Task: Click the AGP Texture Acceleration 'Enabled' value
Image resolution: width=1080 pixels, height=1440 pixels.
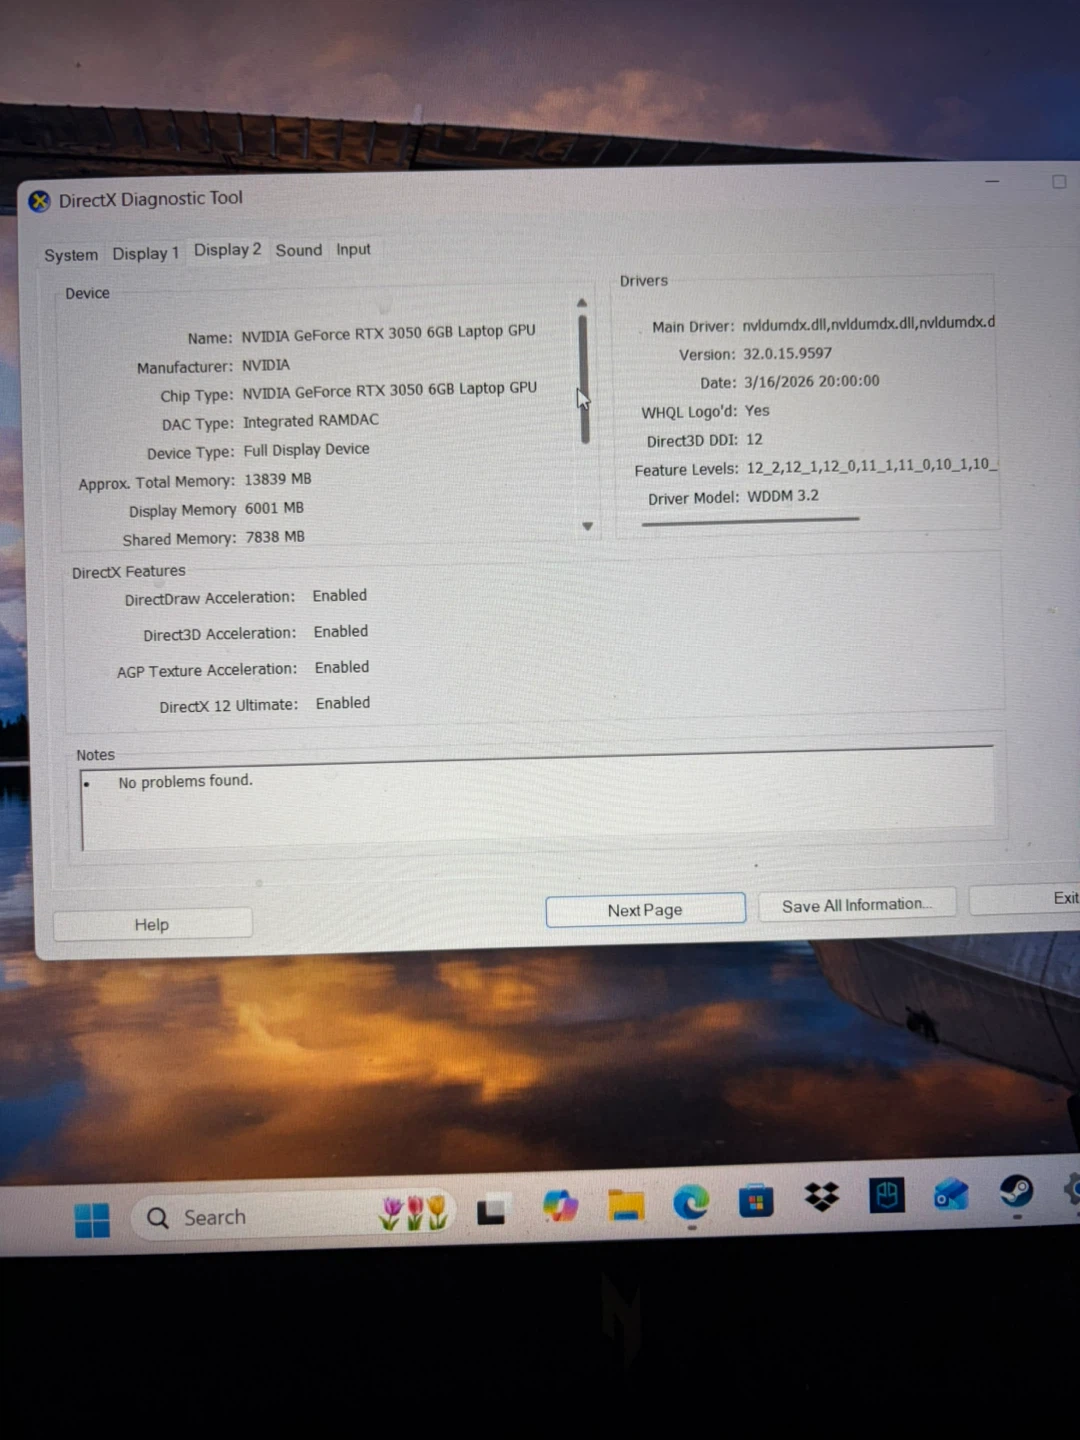Action: click(x=342, y=667)
